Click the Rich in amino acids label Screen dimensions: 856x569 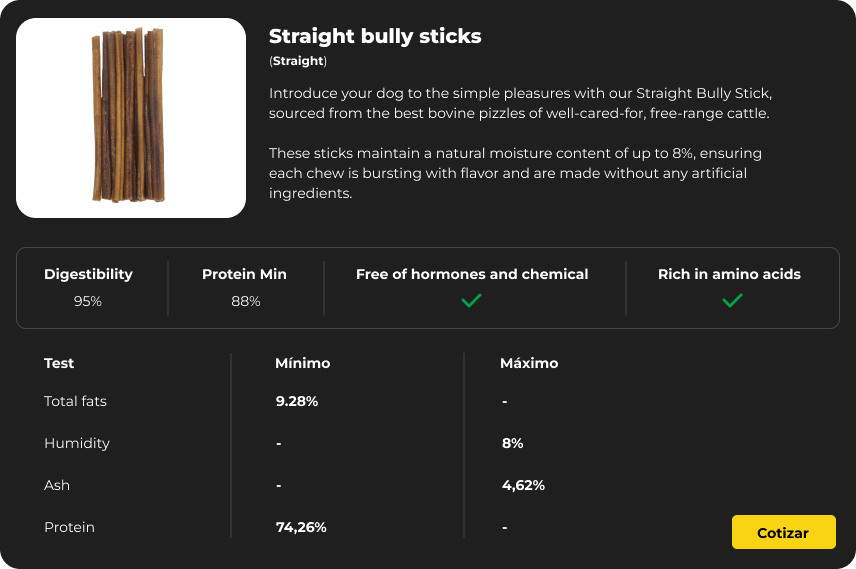[x=729, y=274]
